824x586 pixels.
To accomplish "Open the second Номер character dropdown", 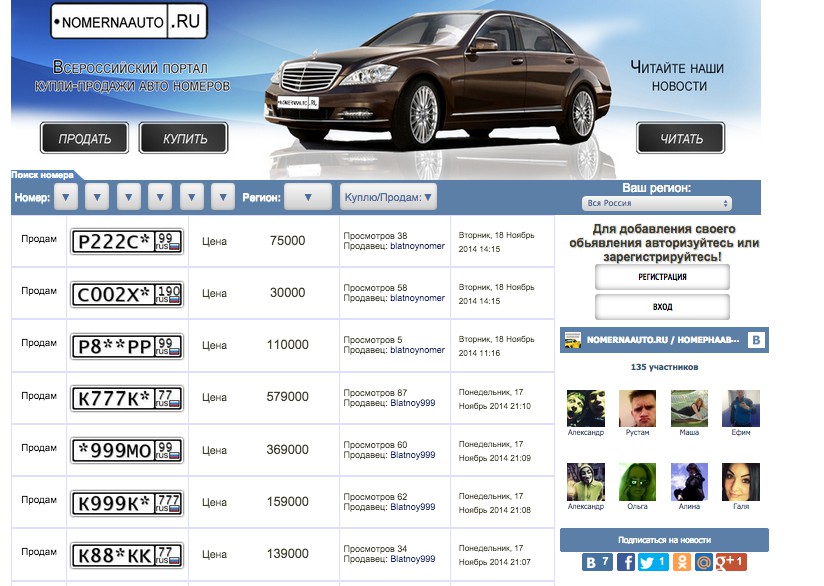I will click(x=97, y=197).
